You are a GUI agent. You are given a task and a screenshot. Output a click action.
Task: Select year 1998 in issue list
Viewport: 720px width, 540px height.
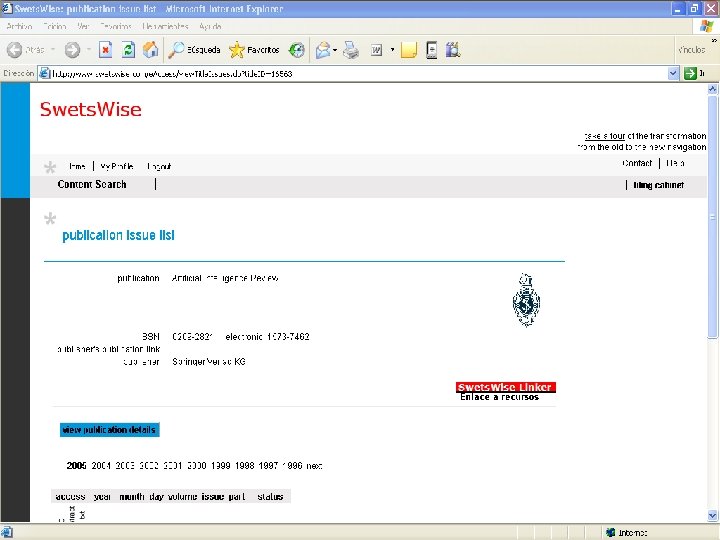pyautogui.click(x=244, y=466)
